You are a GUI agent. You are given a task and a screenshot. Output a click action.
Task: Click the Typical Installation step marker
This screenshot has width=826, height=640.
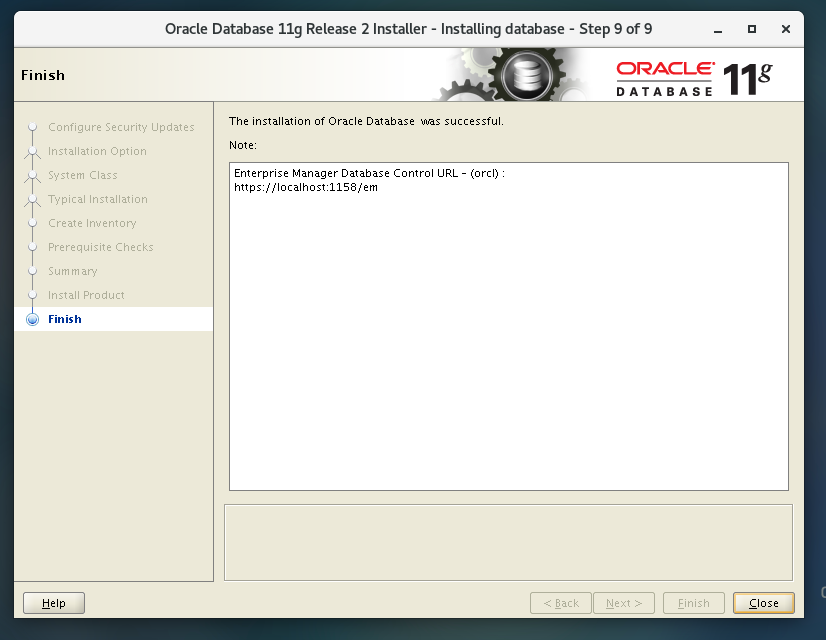[x=33, y=199]
